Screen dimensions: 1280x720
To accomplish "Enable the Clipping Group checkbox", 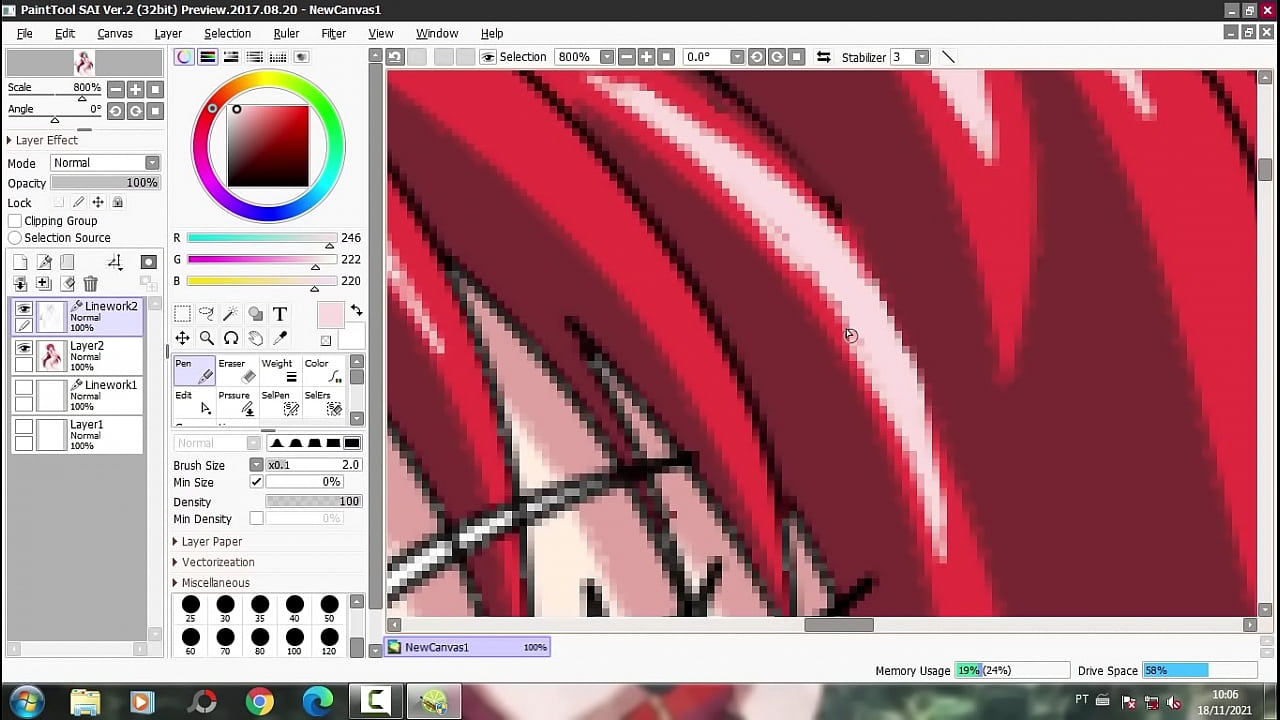I will tap(16, 220).
